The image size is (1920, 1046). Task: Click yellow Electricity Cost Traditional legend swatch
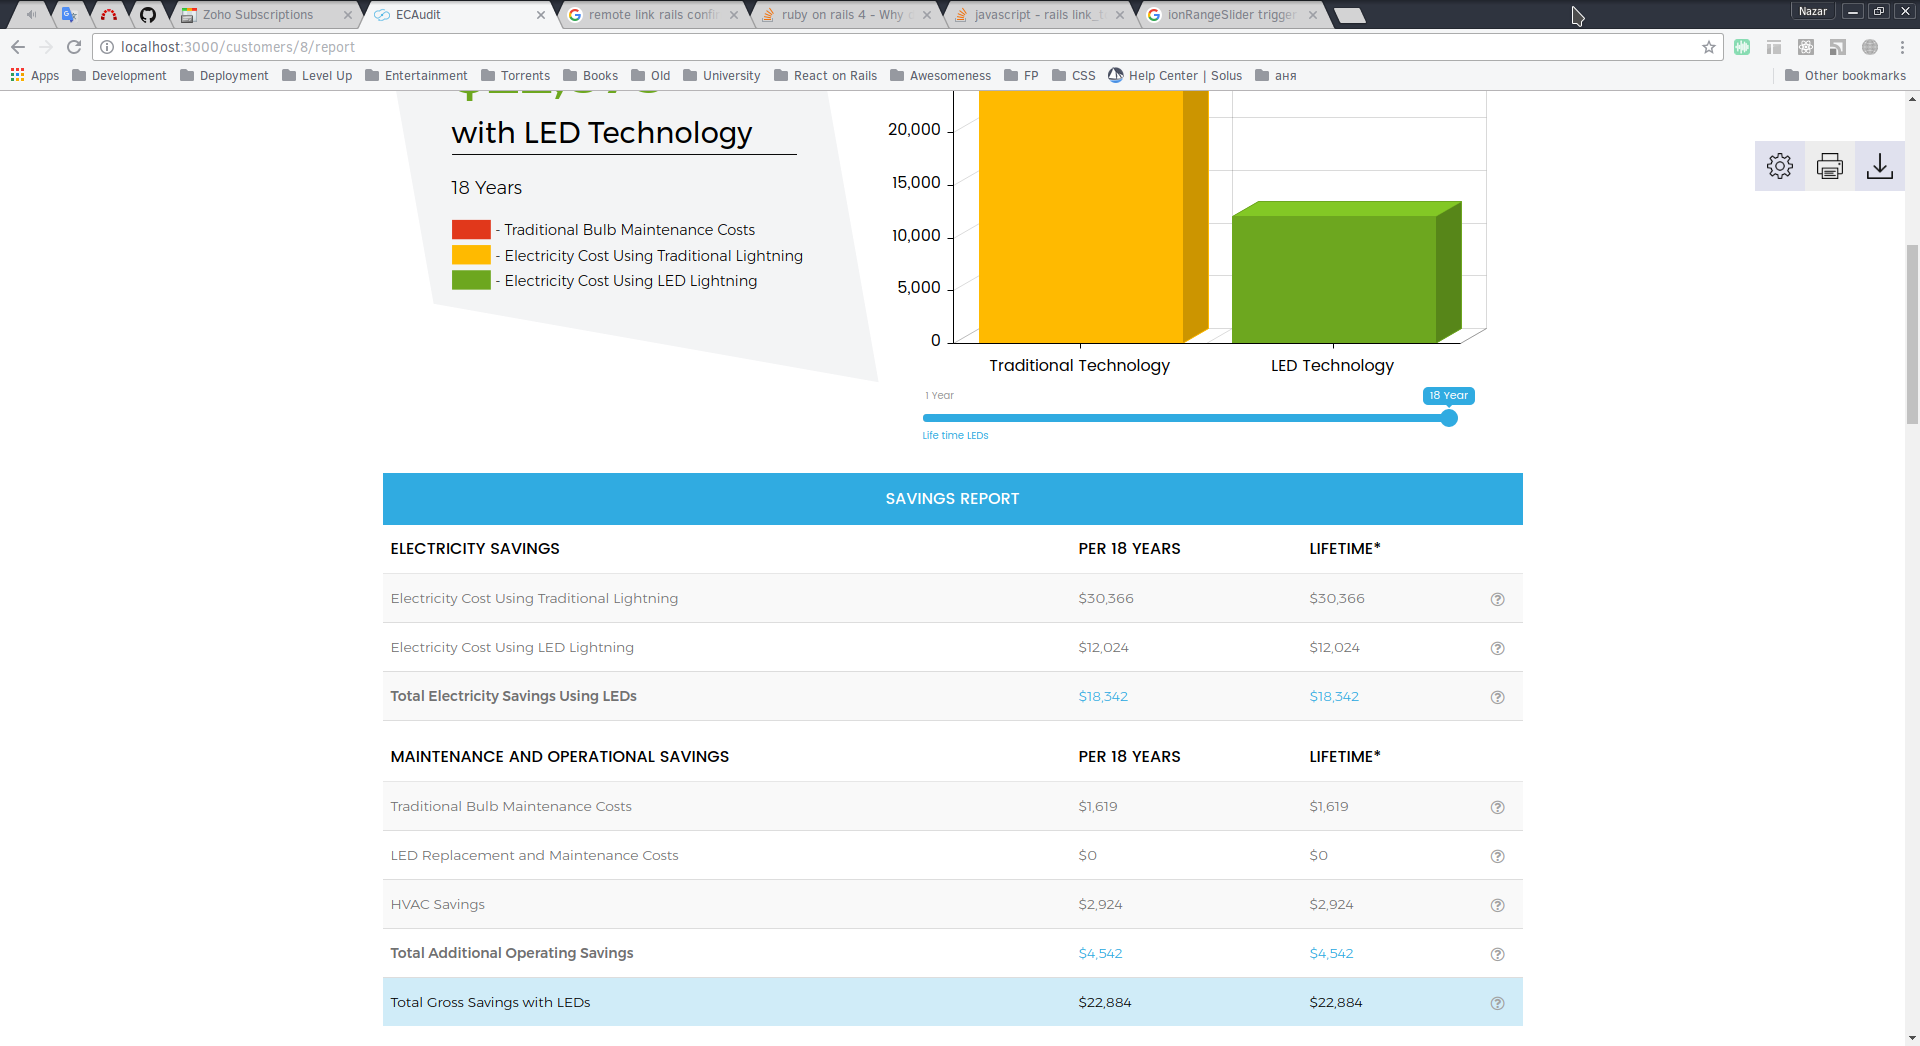[x=471, y=256]
